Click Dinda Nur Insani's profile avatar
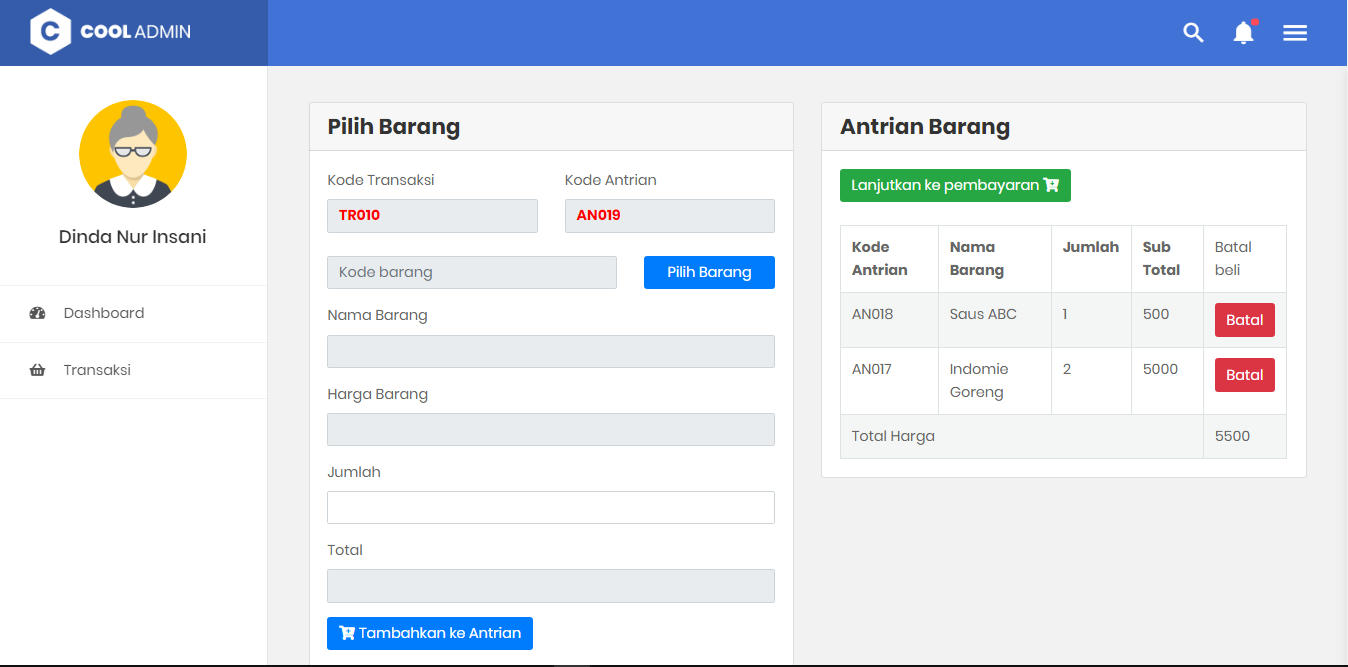The height and width of the screenshot is (667, 1348). pos(132,154)
